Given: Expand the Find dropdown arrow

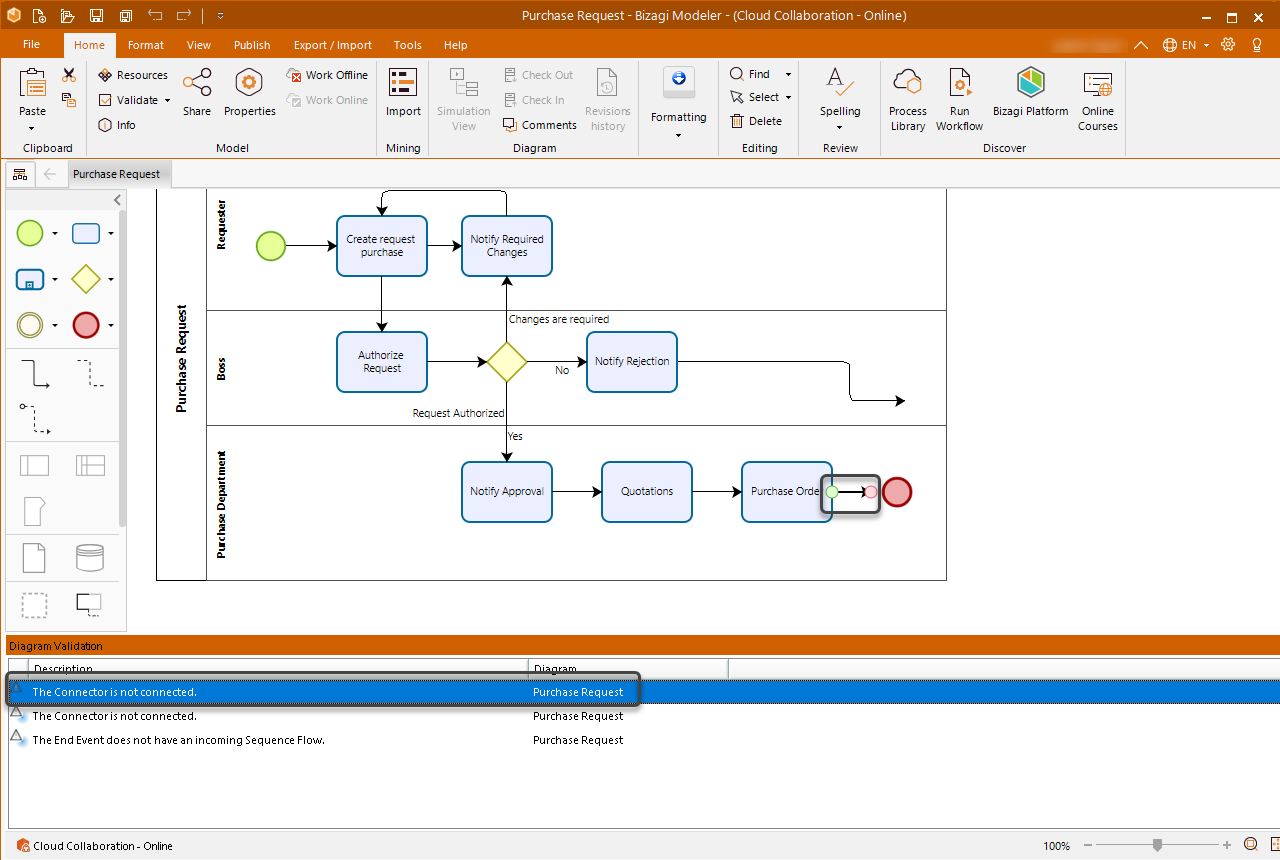Looking at the screenshot, I should pos(788,74).
